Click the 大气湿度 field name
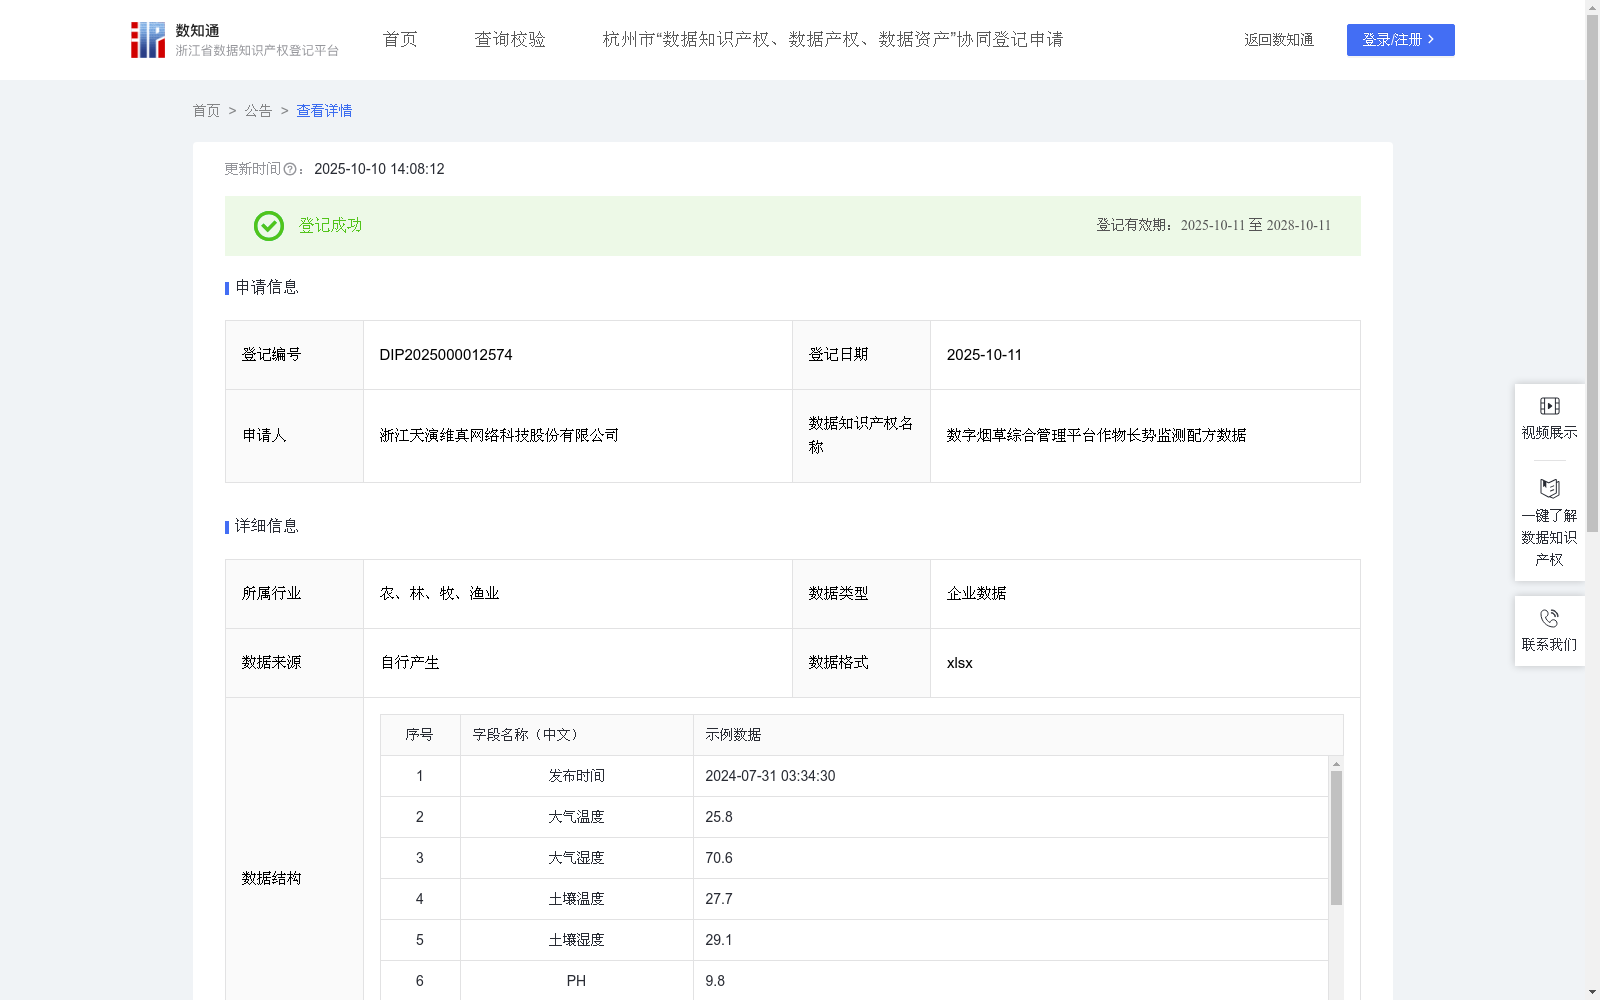This screenshot has height=1000, width=1600. (x=576, y=858)
